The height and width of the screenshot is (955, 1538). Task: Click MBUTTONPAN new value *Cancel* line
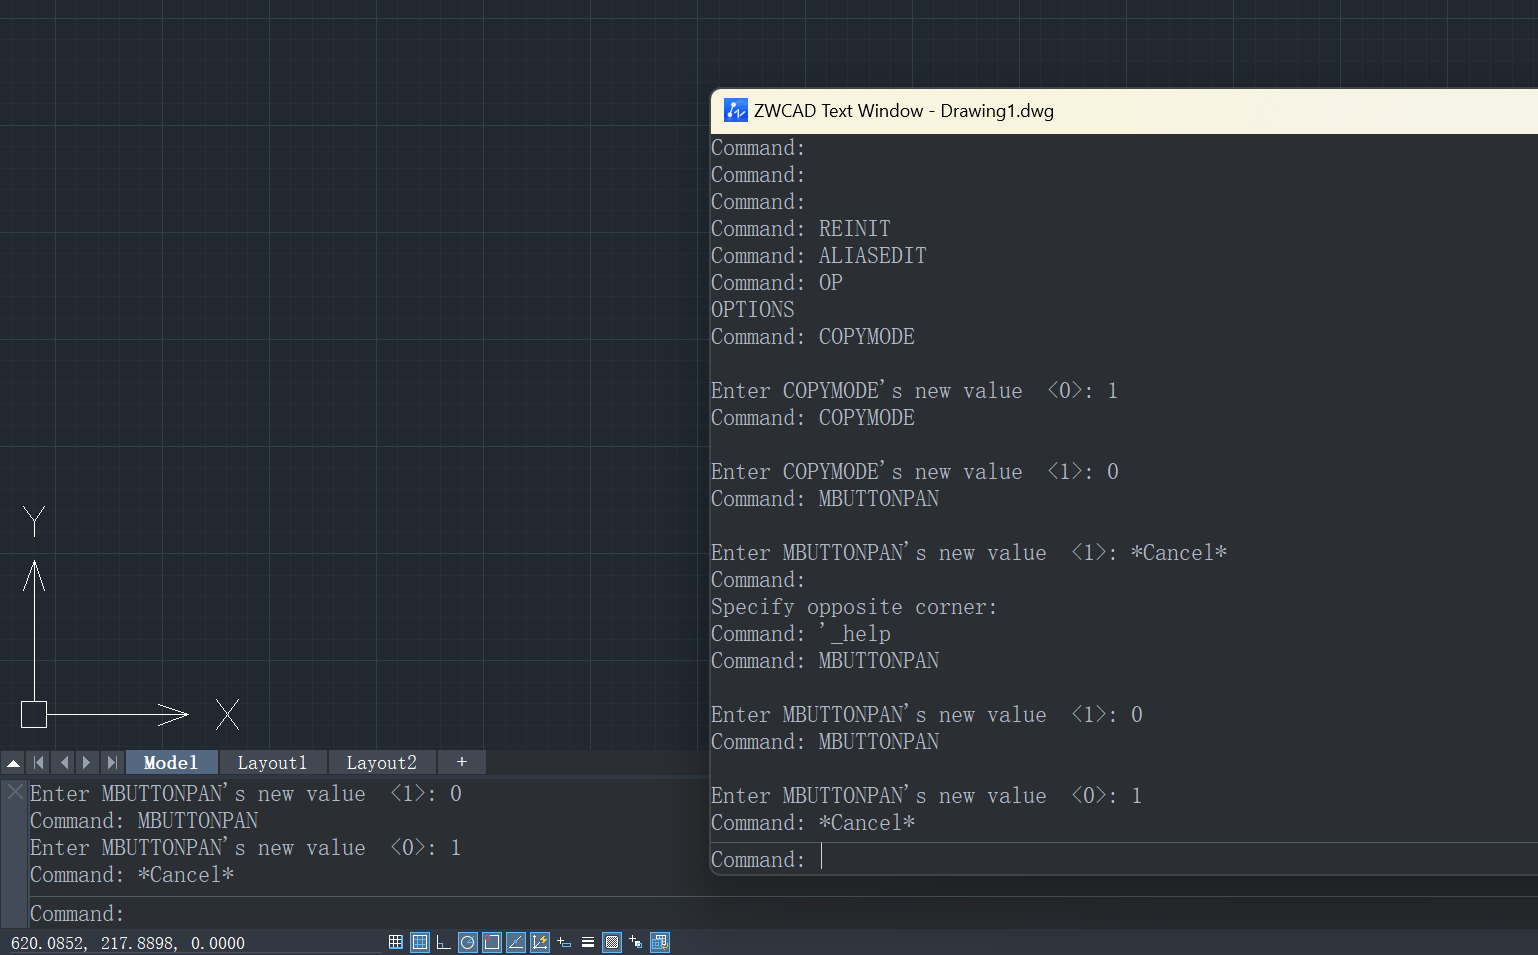(x=969, y=553)
